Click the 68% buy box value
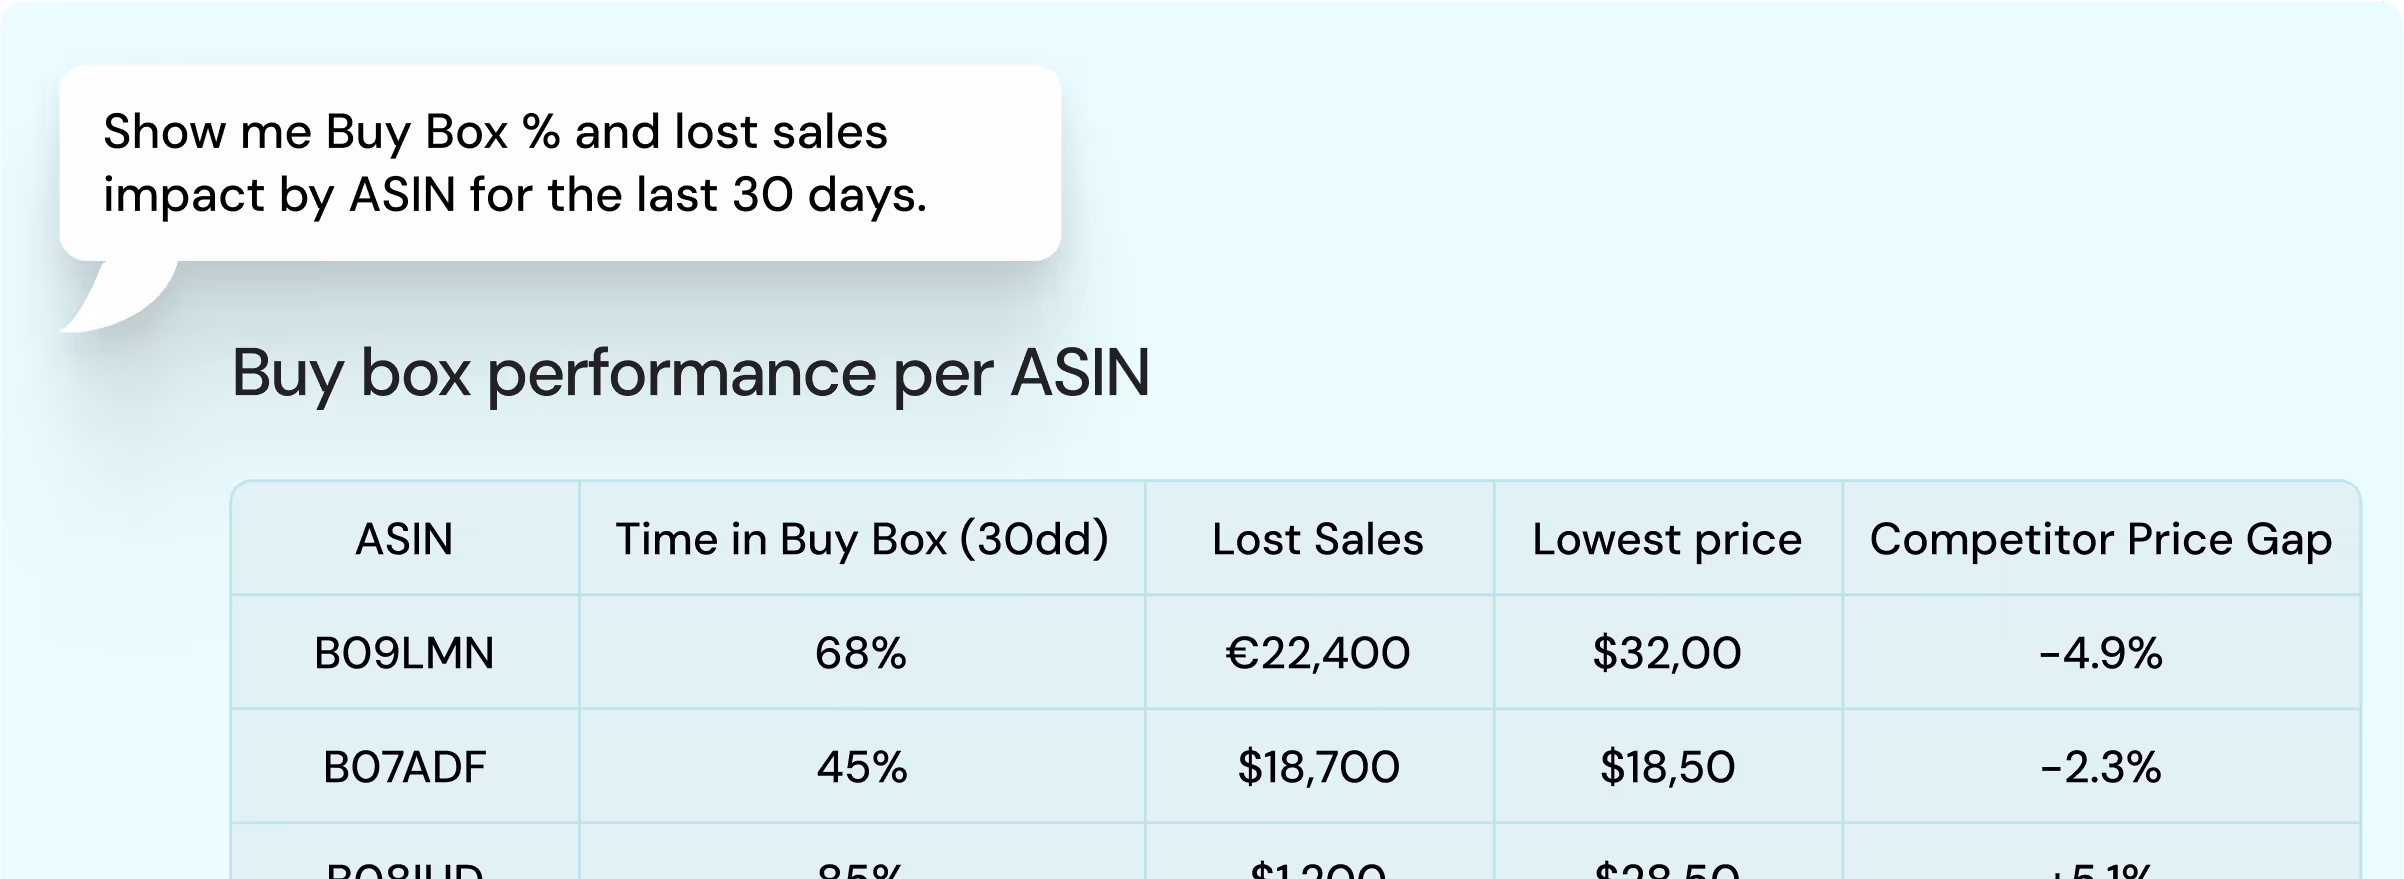This screenshot has width=2404, height=879. click(861, 654)
